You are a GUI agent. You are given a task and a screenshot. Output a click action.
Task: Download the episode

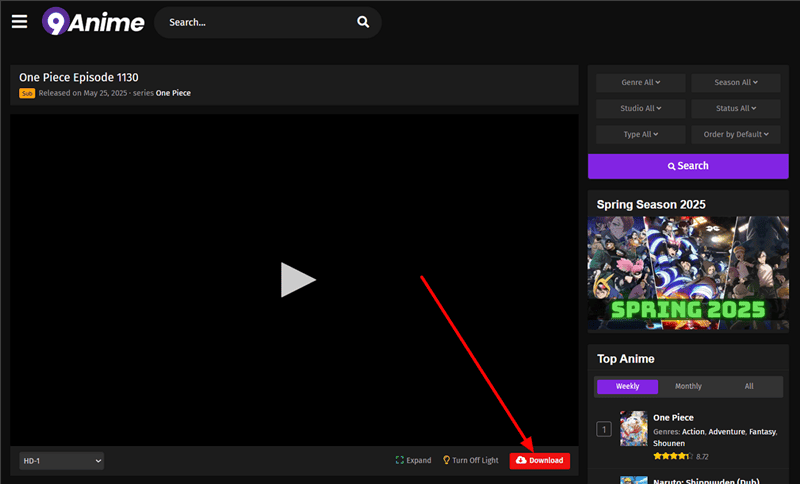click(x=540, y=461)
